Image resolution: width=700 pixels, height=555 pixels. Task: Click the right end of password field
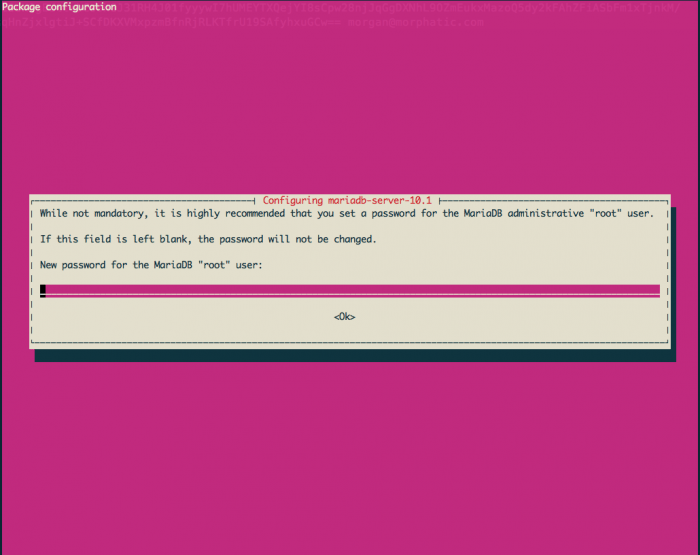coord(655,291)
